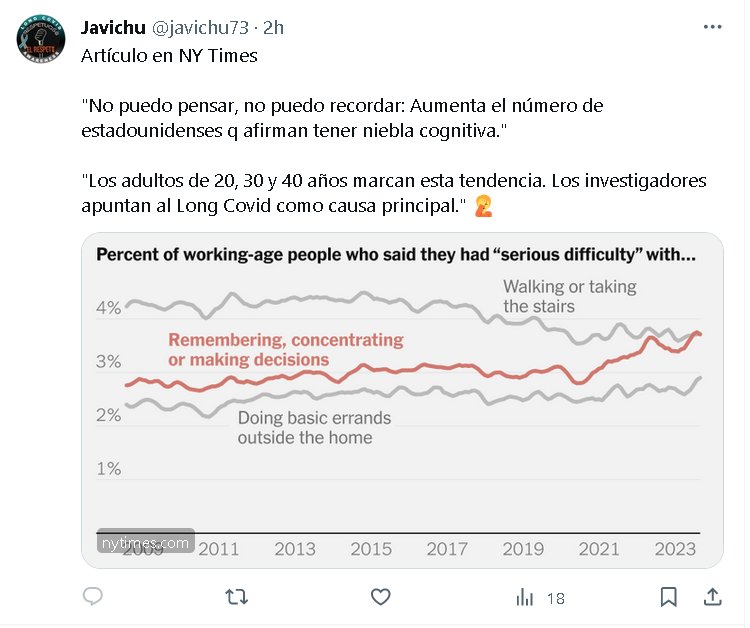
Task: Like the tweet with the heart icon
Action: point(380,597)
